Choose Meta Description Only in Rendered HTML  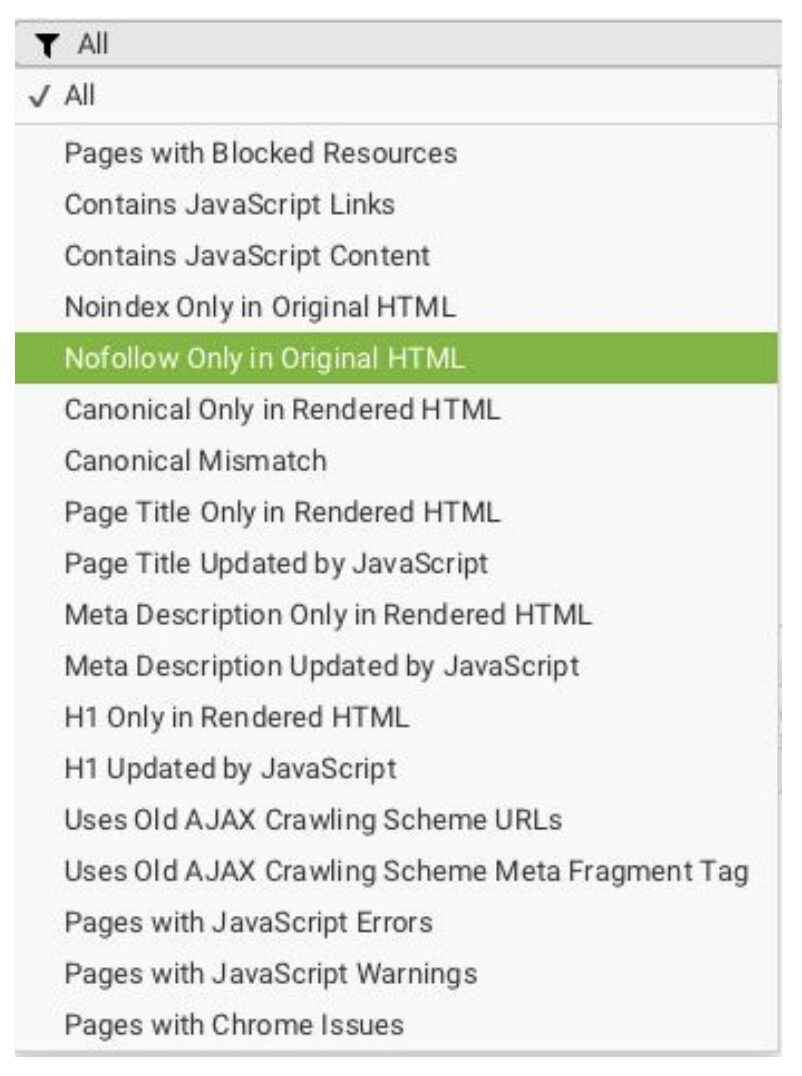pos(397,614)
